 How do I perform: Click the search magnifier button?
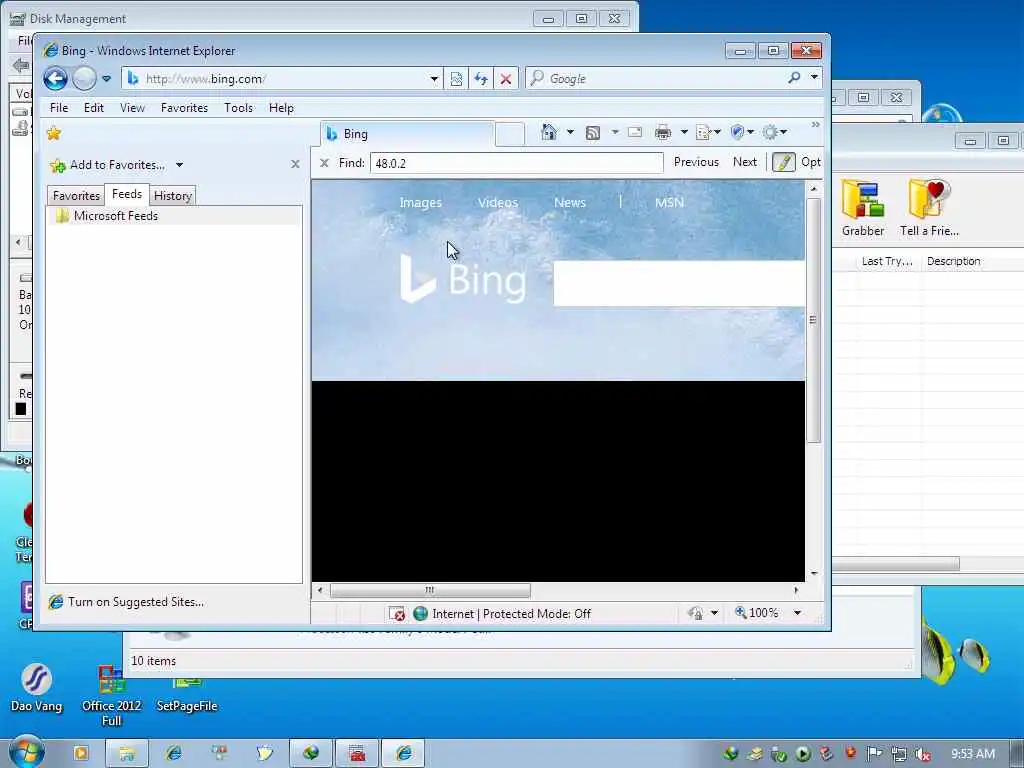794,78
